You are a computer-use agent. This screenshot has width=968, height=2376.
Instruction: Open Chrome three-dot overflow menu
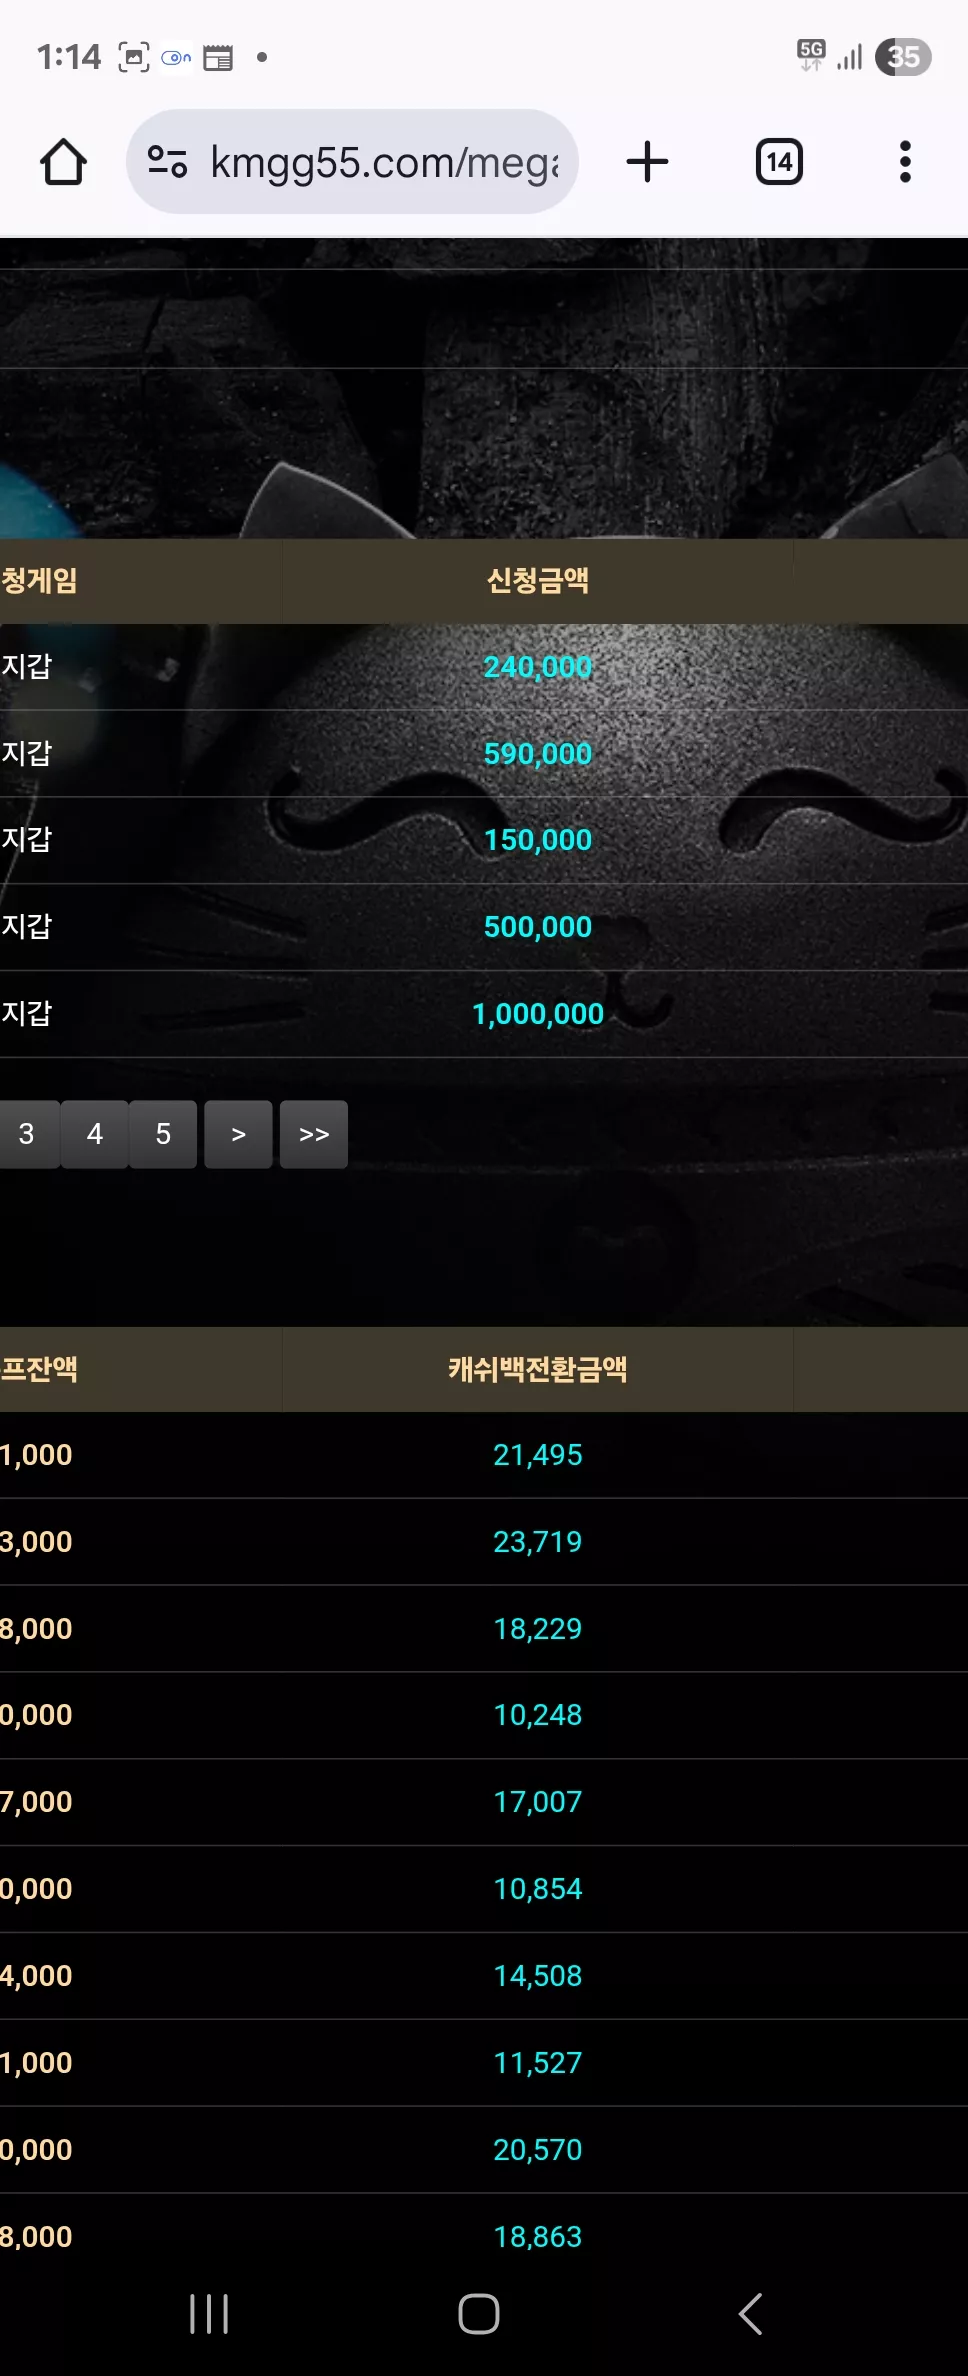click(905, 162)
